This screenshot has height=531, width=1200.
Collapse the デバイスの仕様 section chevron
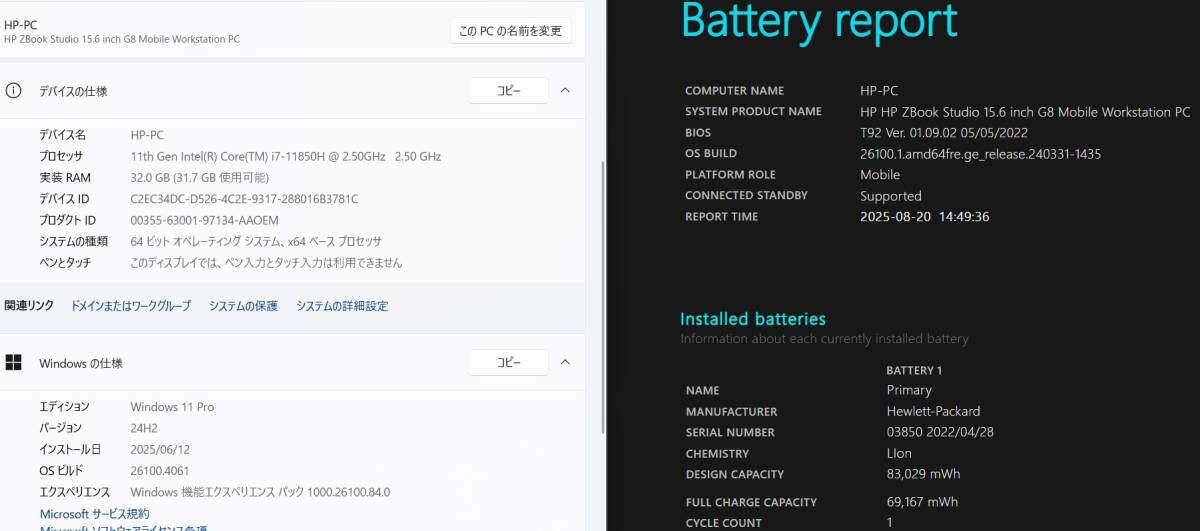(565, 91)
